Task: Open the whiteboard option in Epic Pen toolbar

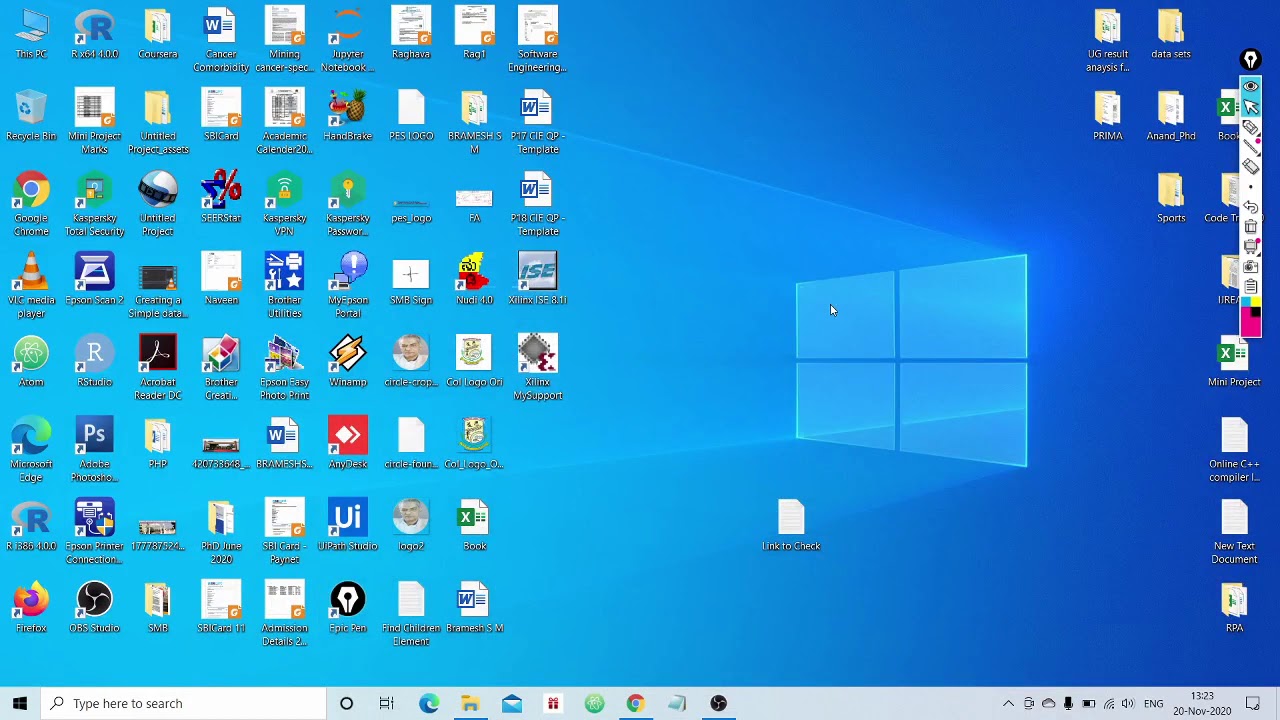Action: [1250, 247]
